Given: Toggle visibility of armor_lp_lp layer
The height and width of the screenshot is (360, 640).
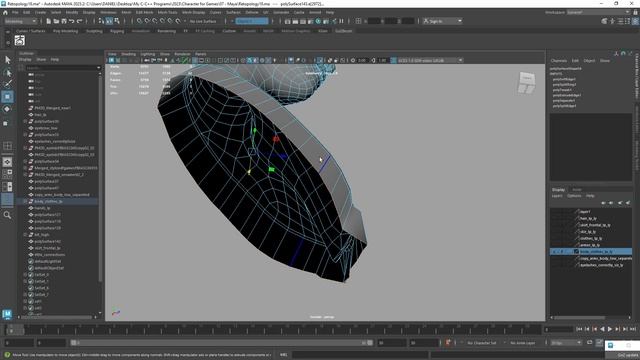Looking at the screenshot, I should [554, 245].
